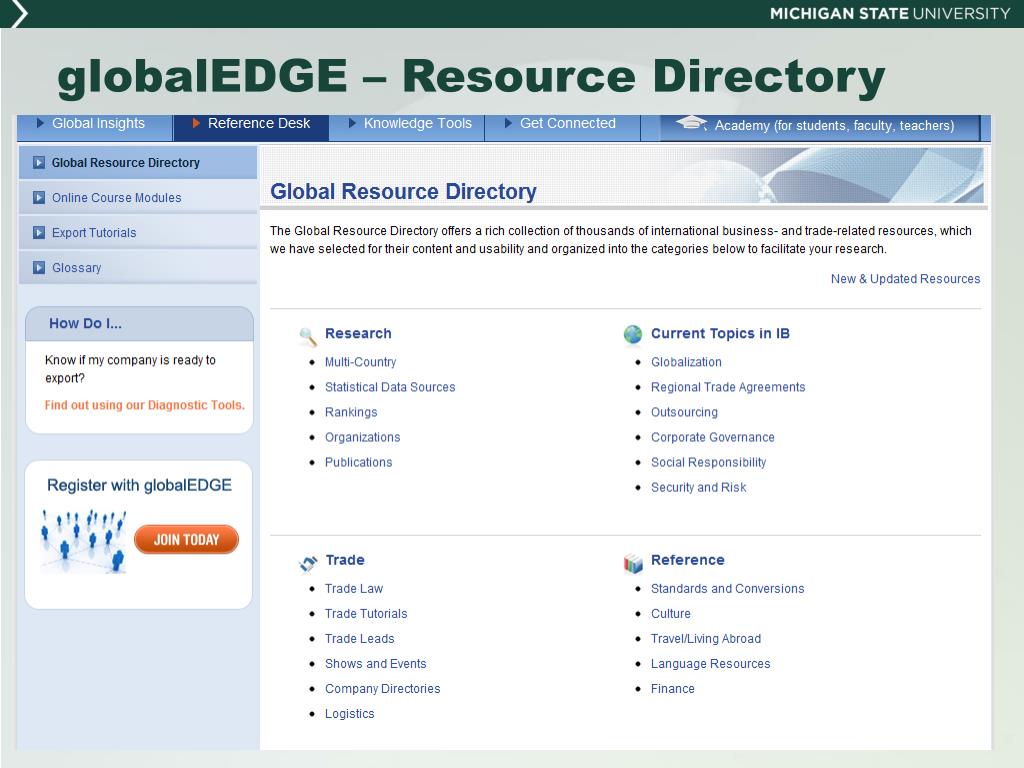1024x768 pixels.
Task: Open the Statistical Data Sources link
Action: [390, 387]
